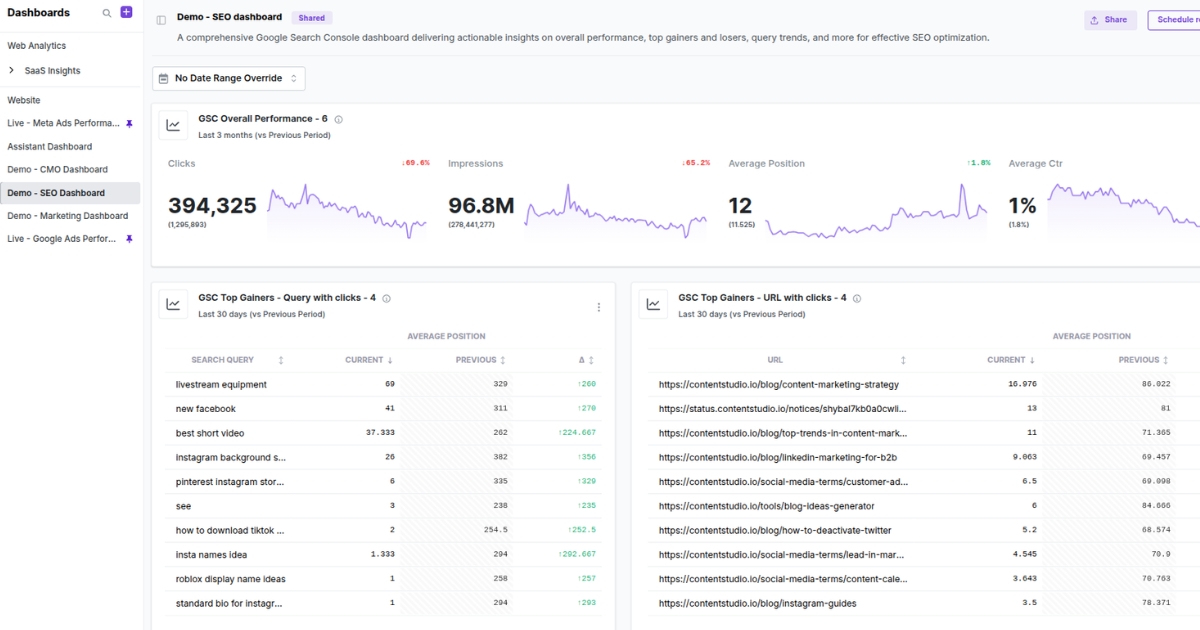
Task: Click the info icon next to GSC Overall Performance
Action: click(x=337, y=117)
